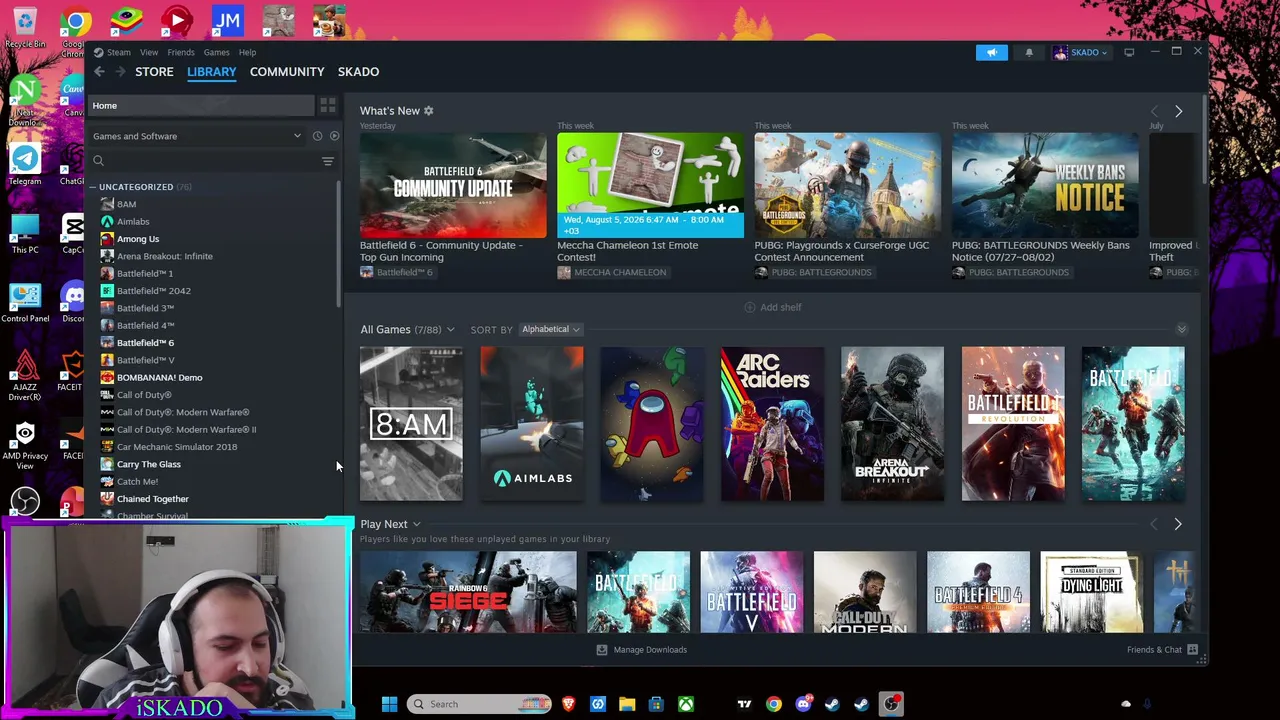Go back with the Steam back arrow
This screenshot has width=1280, height=720.
tap(99, 72)
